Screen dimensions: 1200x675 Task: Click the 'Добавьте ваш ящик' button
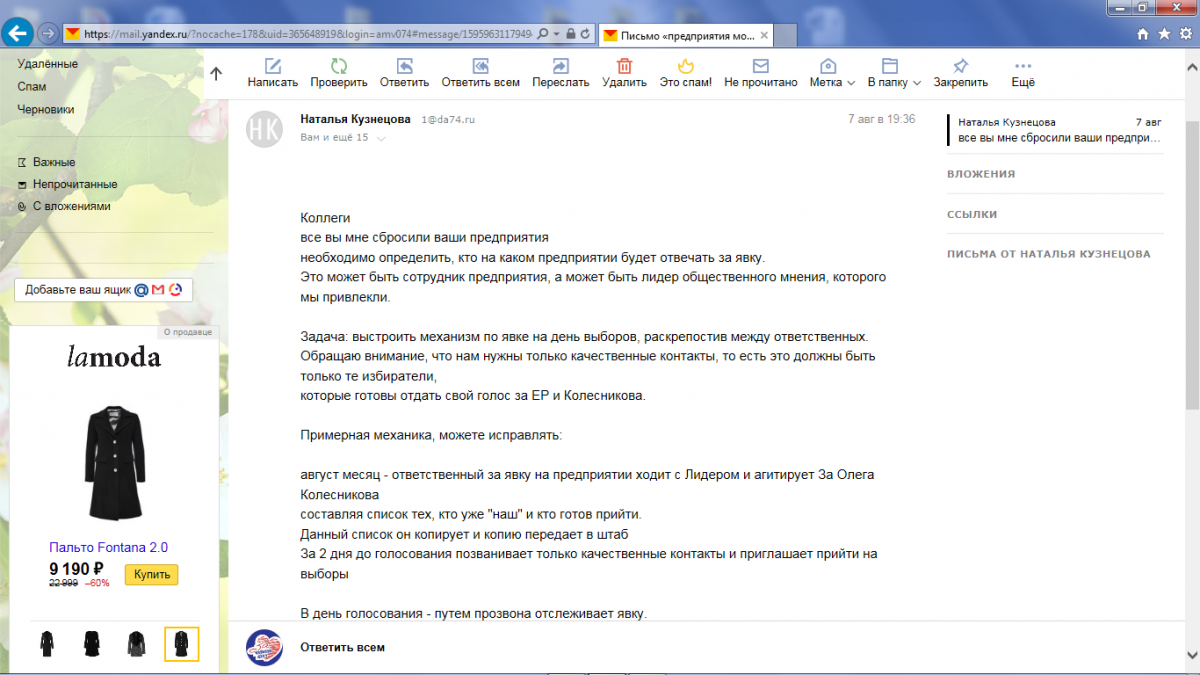(104, 290)
